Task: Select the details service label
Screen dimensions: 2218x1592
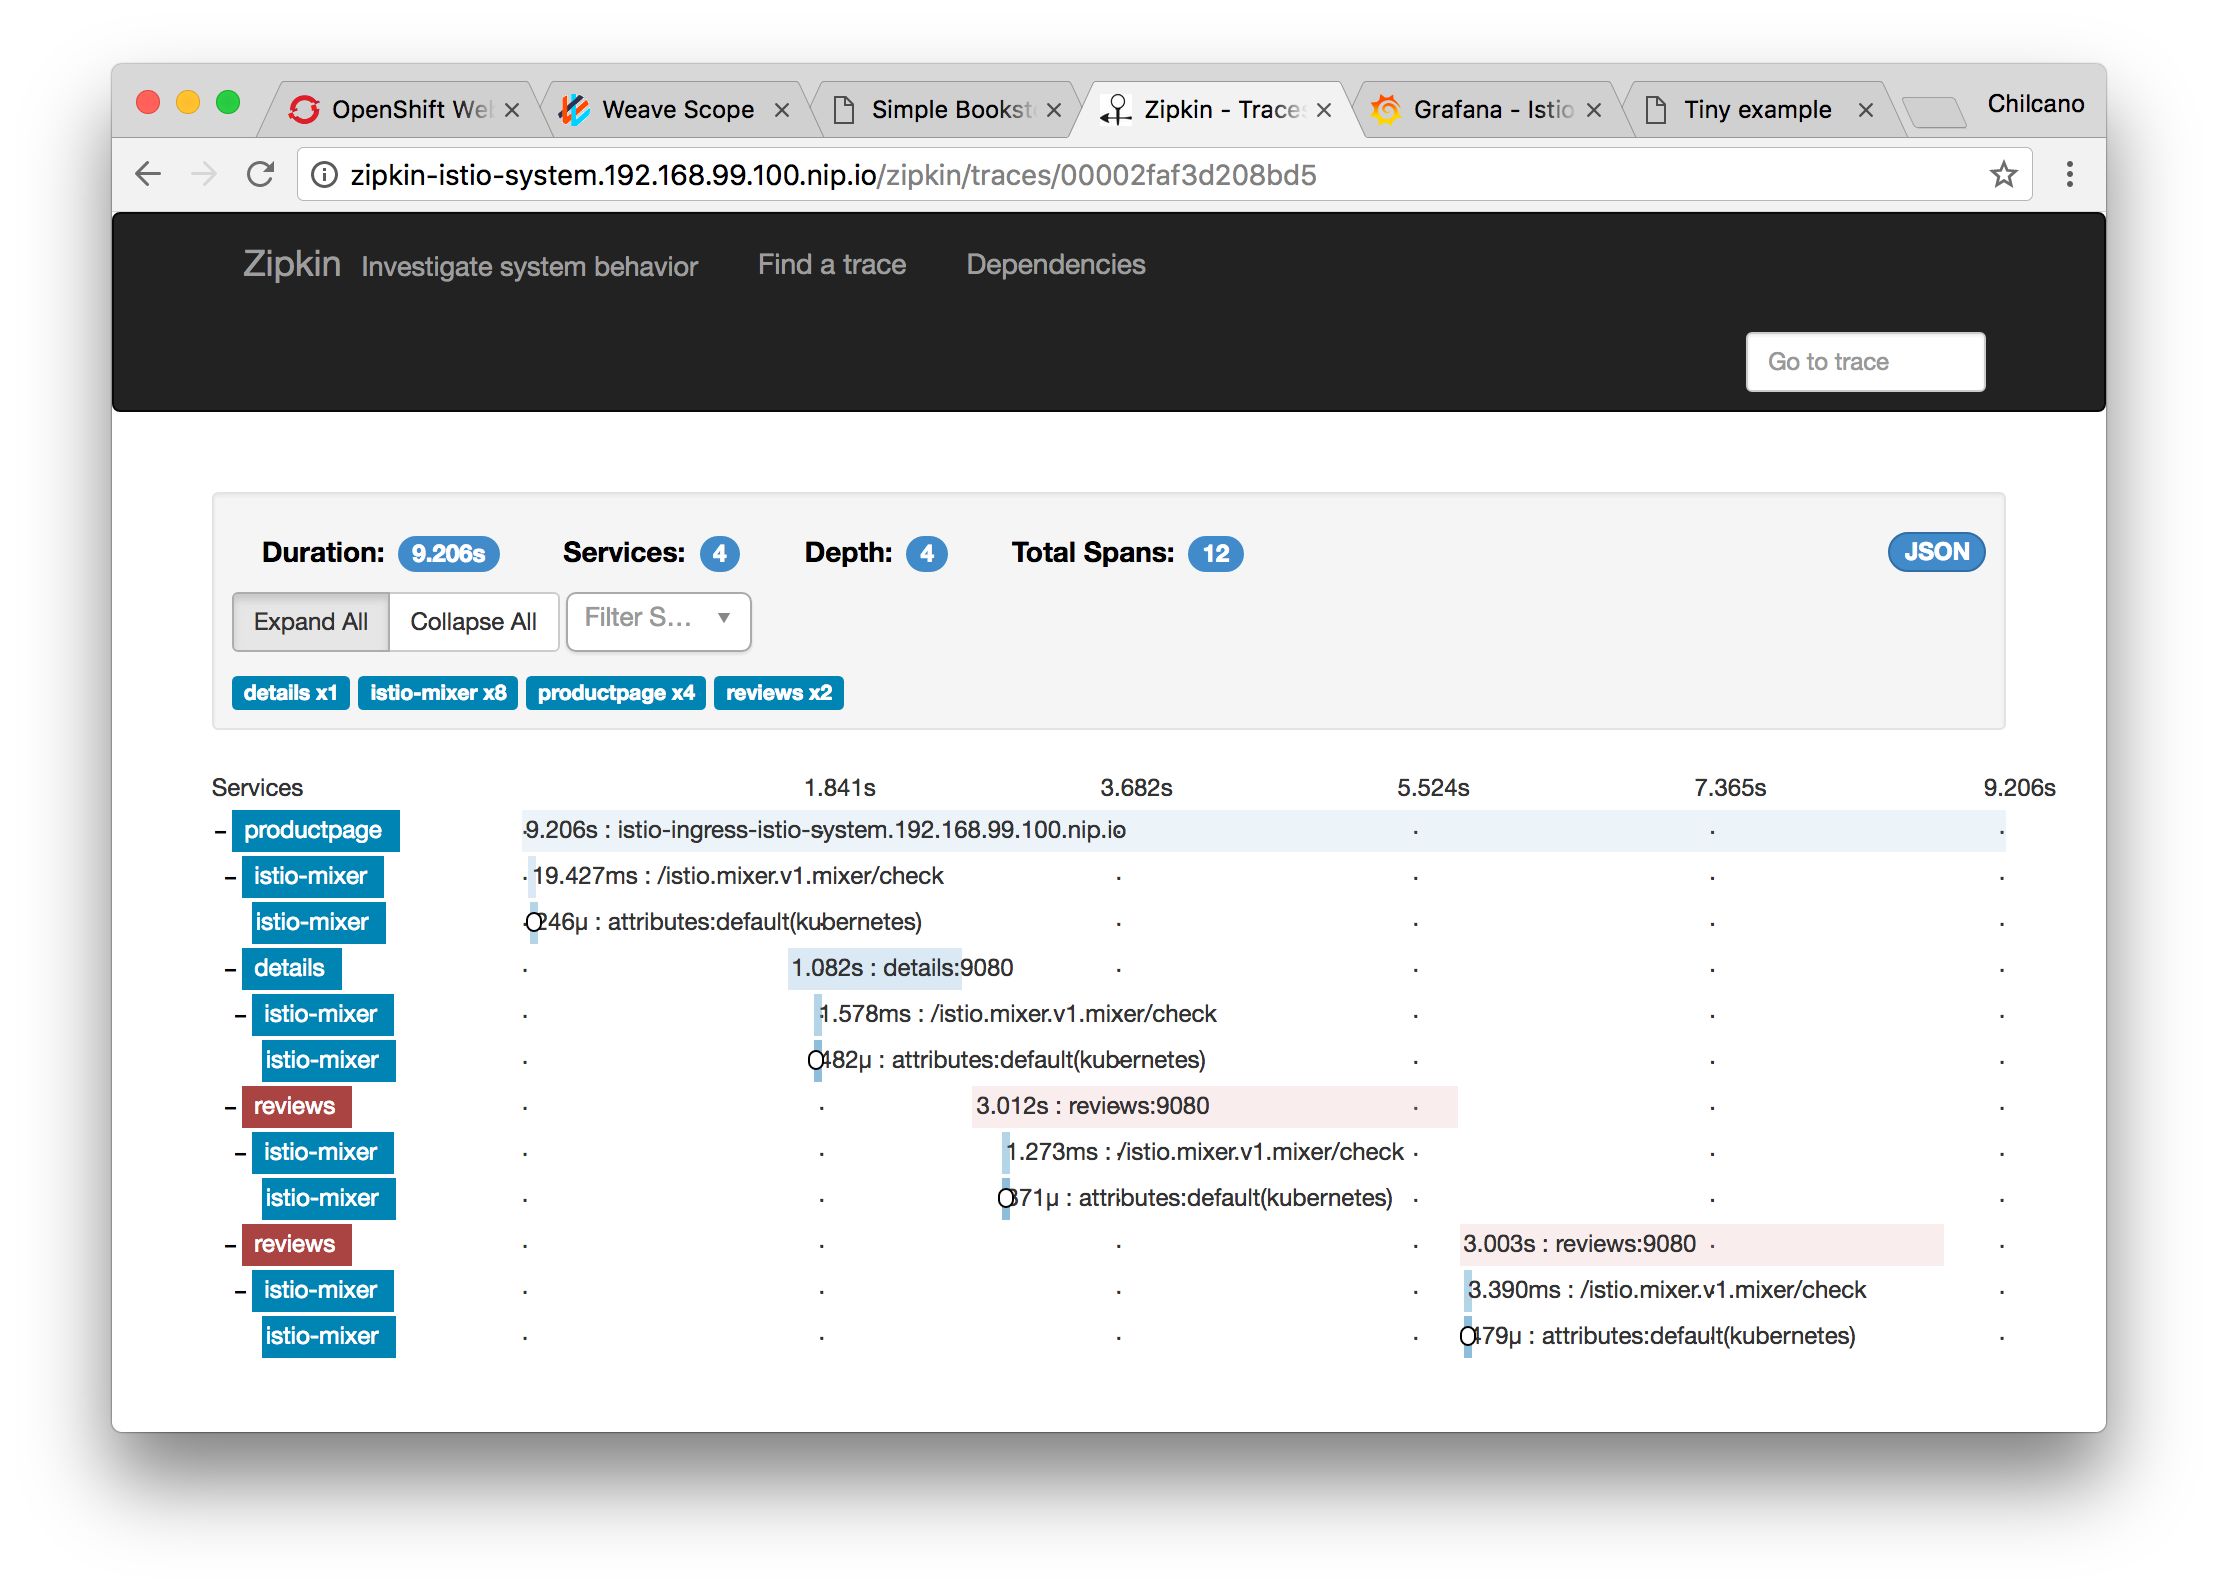Action: (291, 969)
